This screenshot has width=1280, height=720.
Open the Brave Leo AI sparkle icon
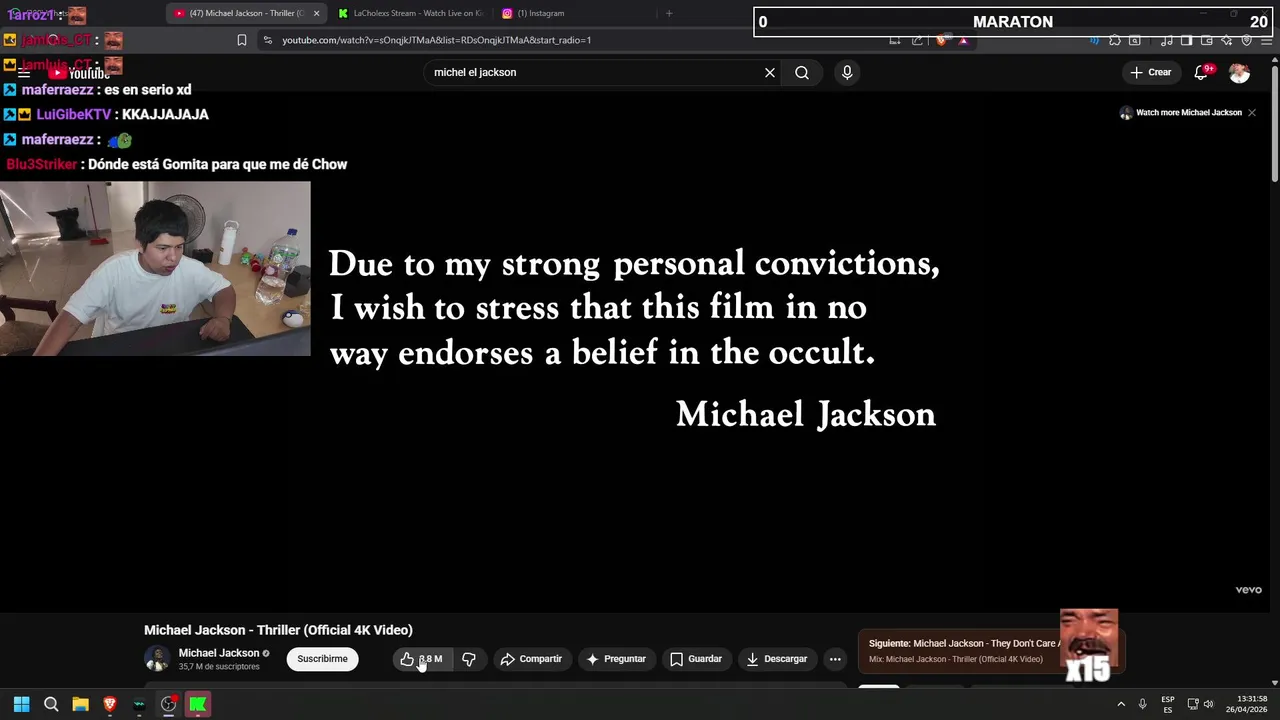coord(1227,40)
